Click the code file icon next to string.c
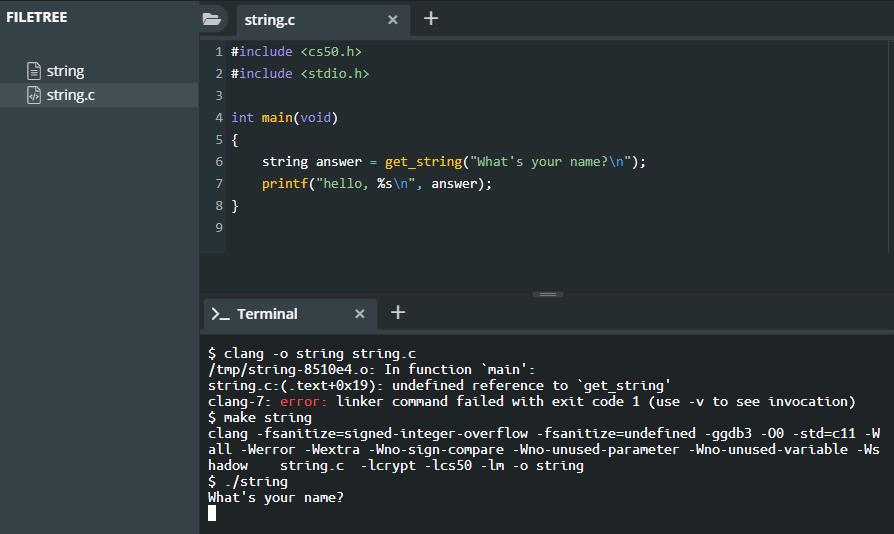 point(34,95)
